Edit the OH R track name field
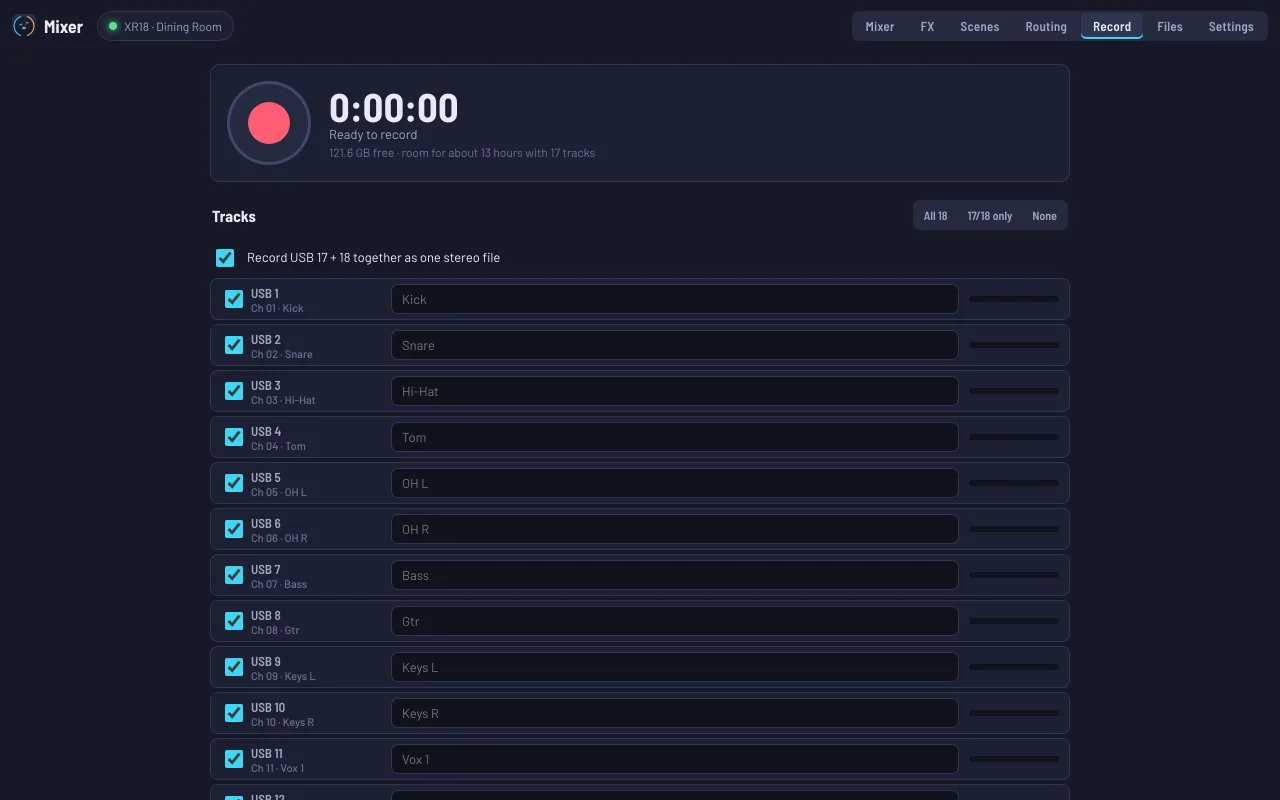This screenshot has height=800, width=1280. [x=675, y=529]
